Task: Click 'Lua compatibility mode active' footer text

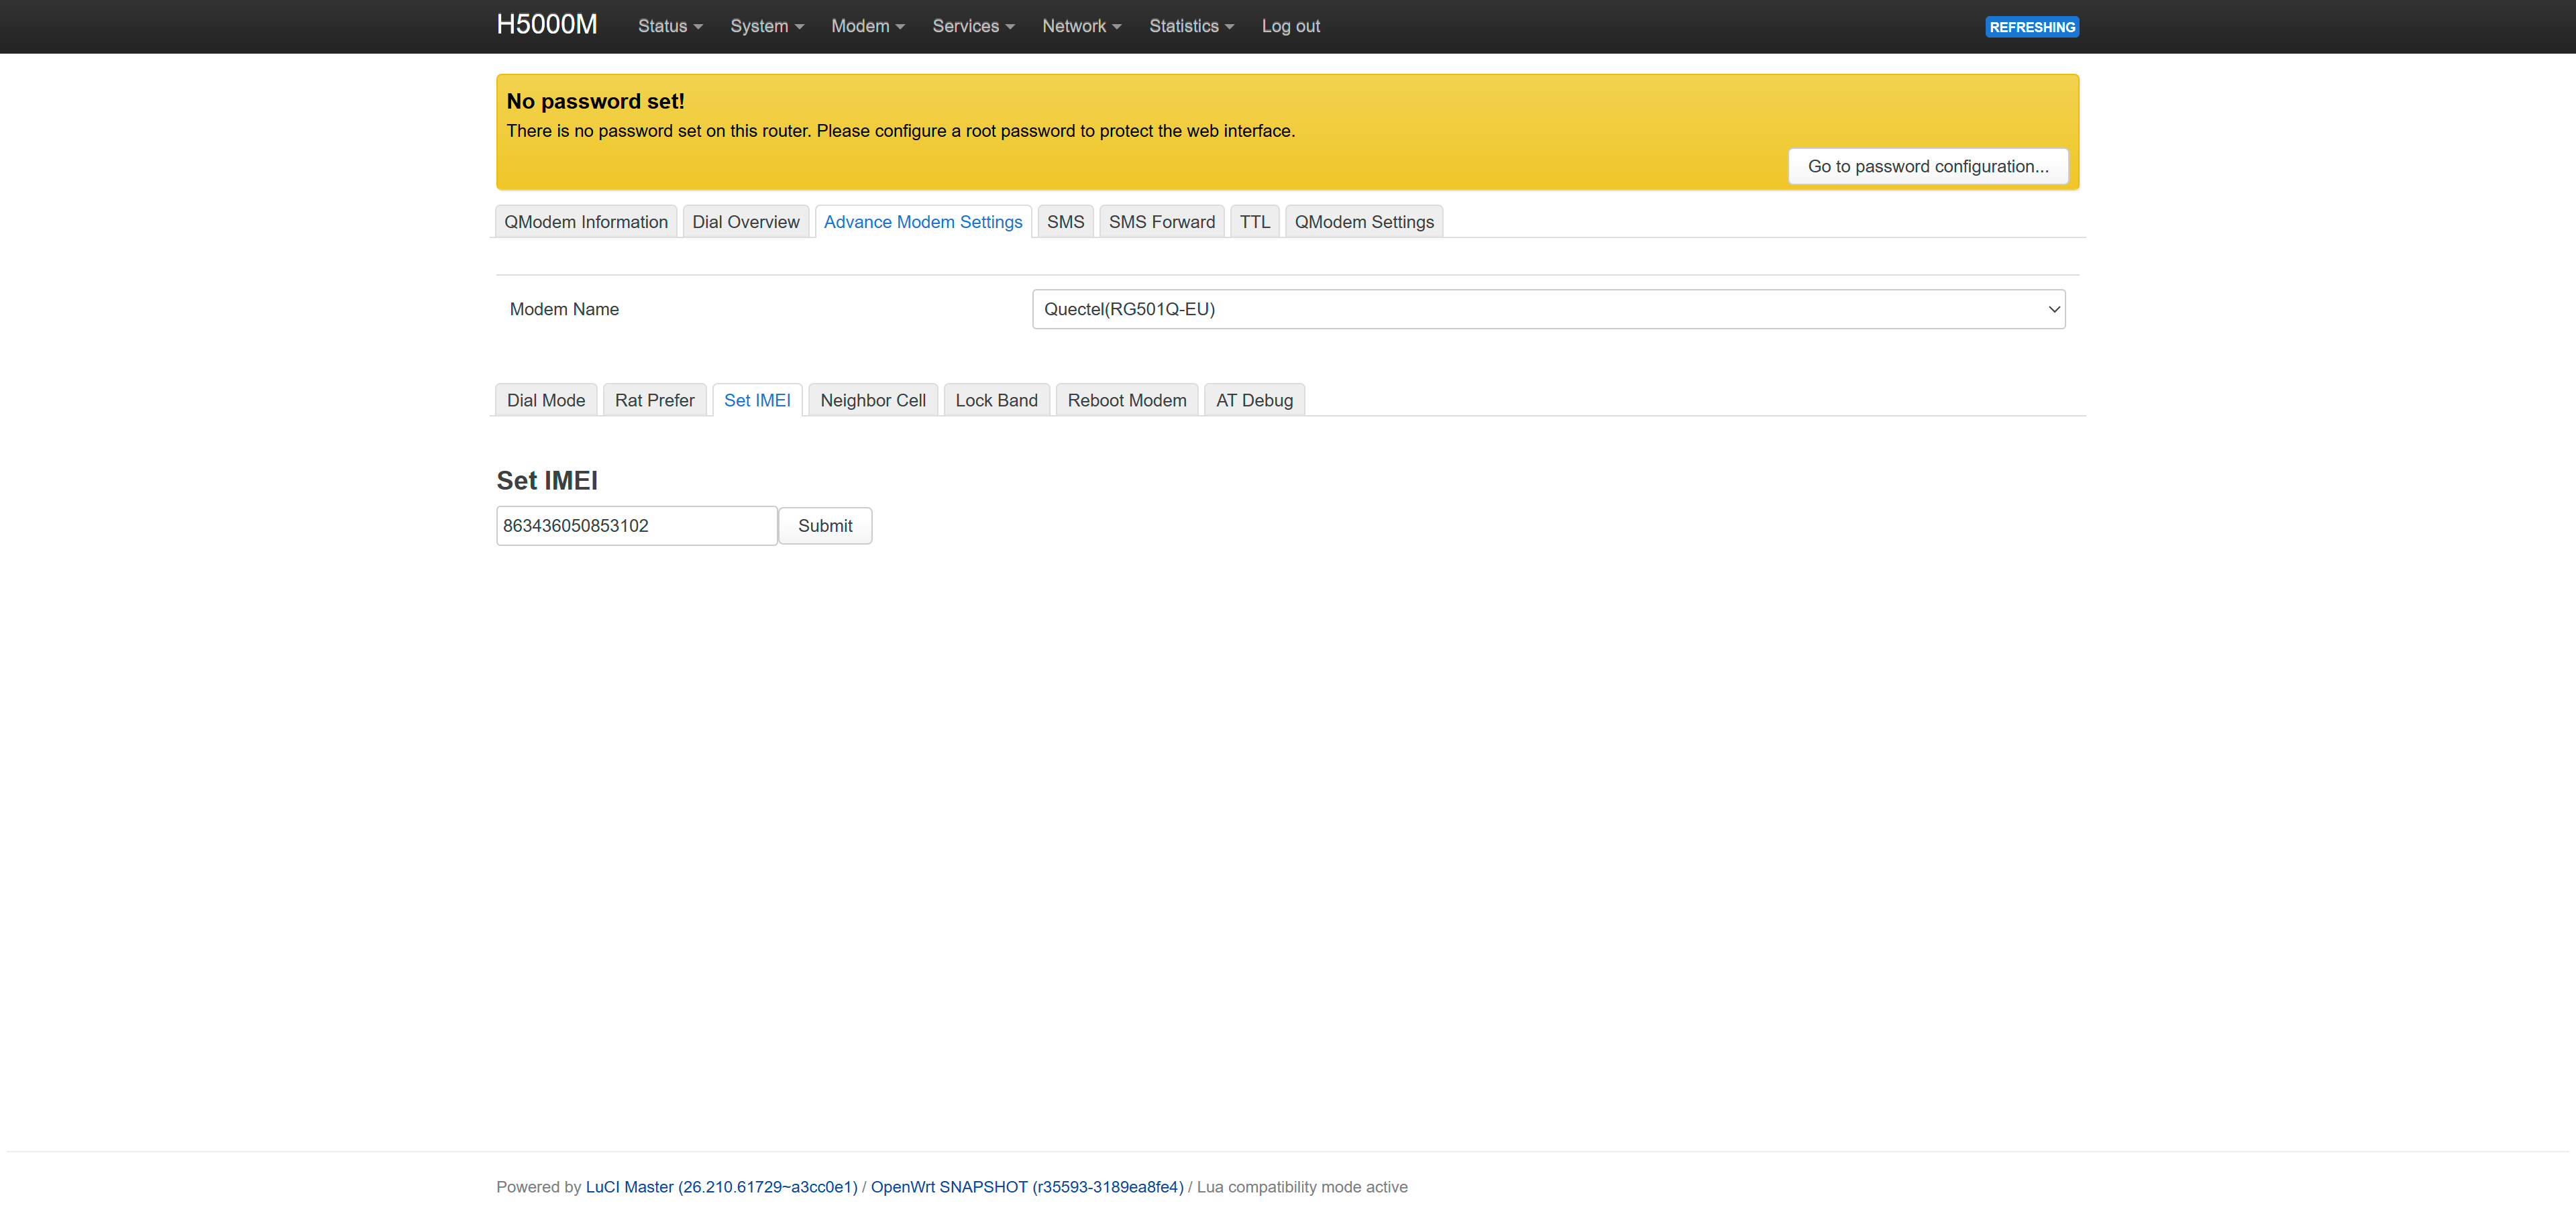Action: point(1302,1187)
